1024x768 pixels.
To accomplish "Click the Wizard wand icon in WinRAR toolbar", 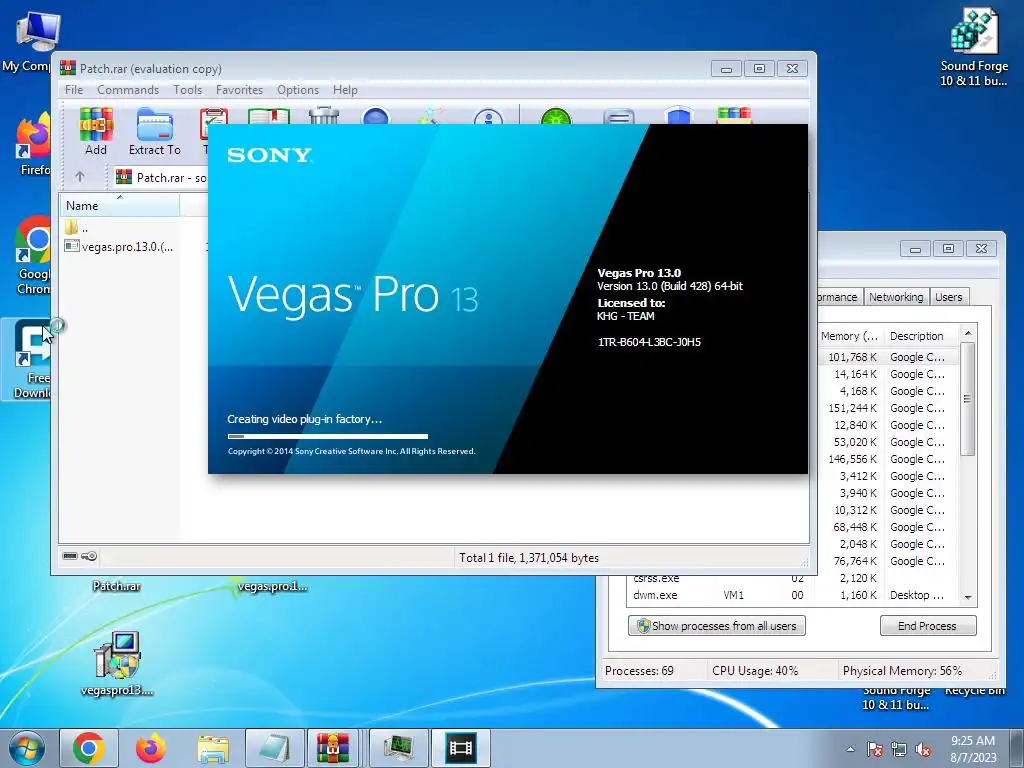I will 430,116.
